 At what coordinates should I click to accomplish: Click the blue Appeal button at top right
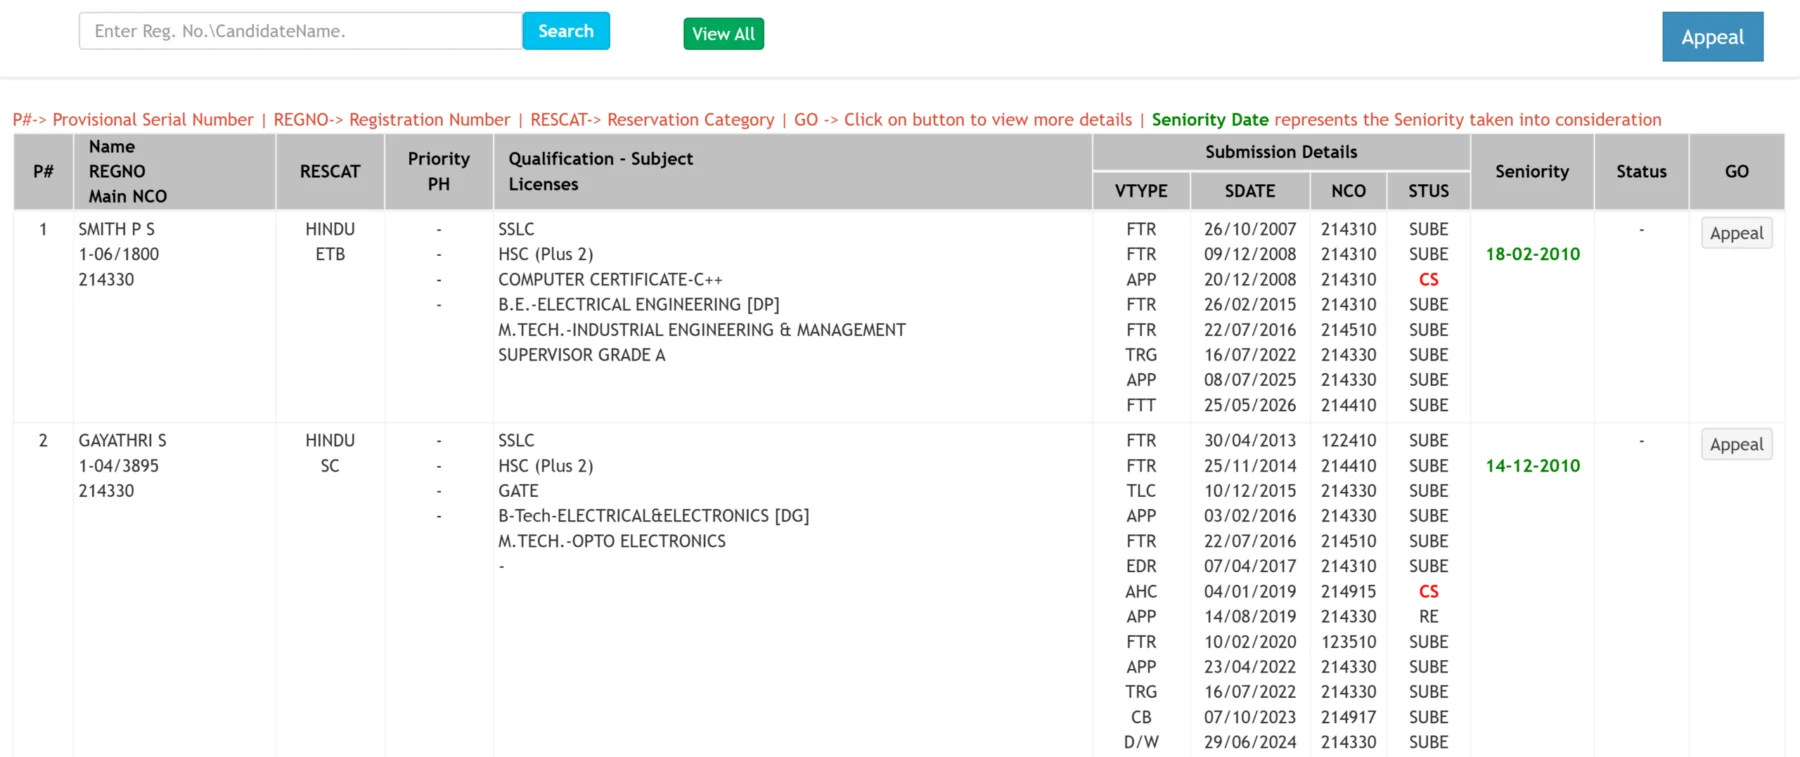[x=1713, y=37]
